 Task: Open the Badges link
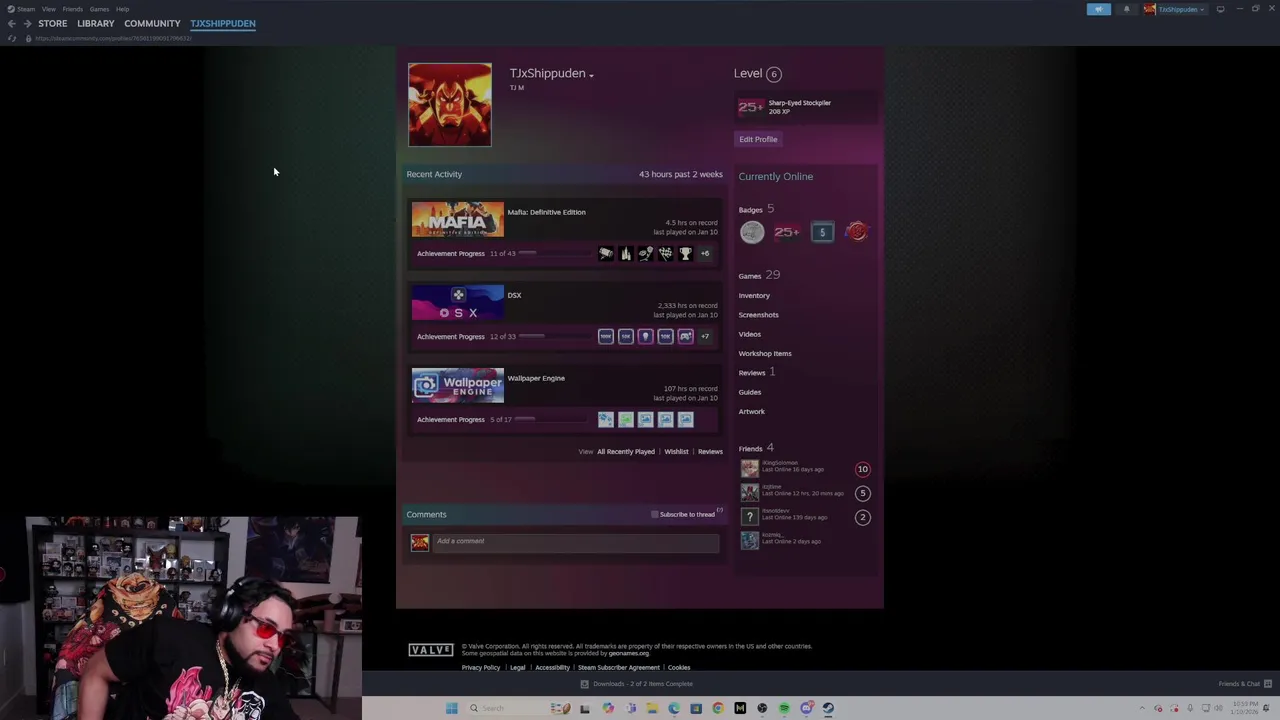[750, 210]
